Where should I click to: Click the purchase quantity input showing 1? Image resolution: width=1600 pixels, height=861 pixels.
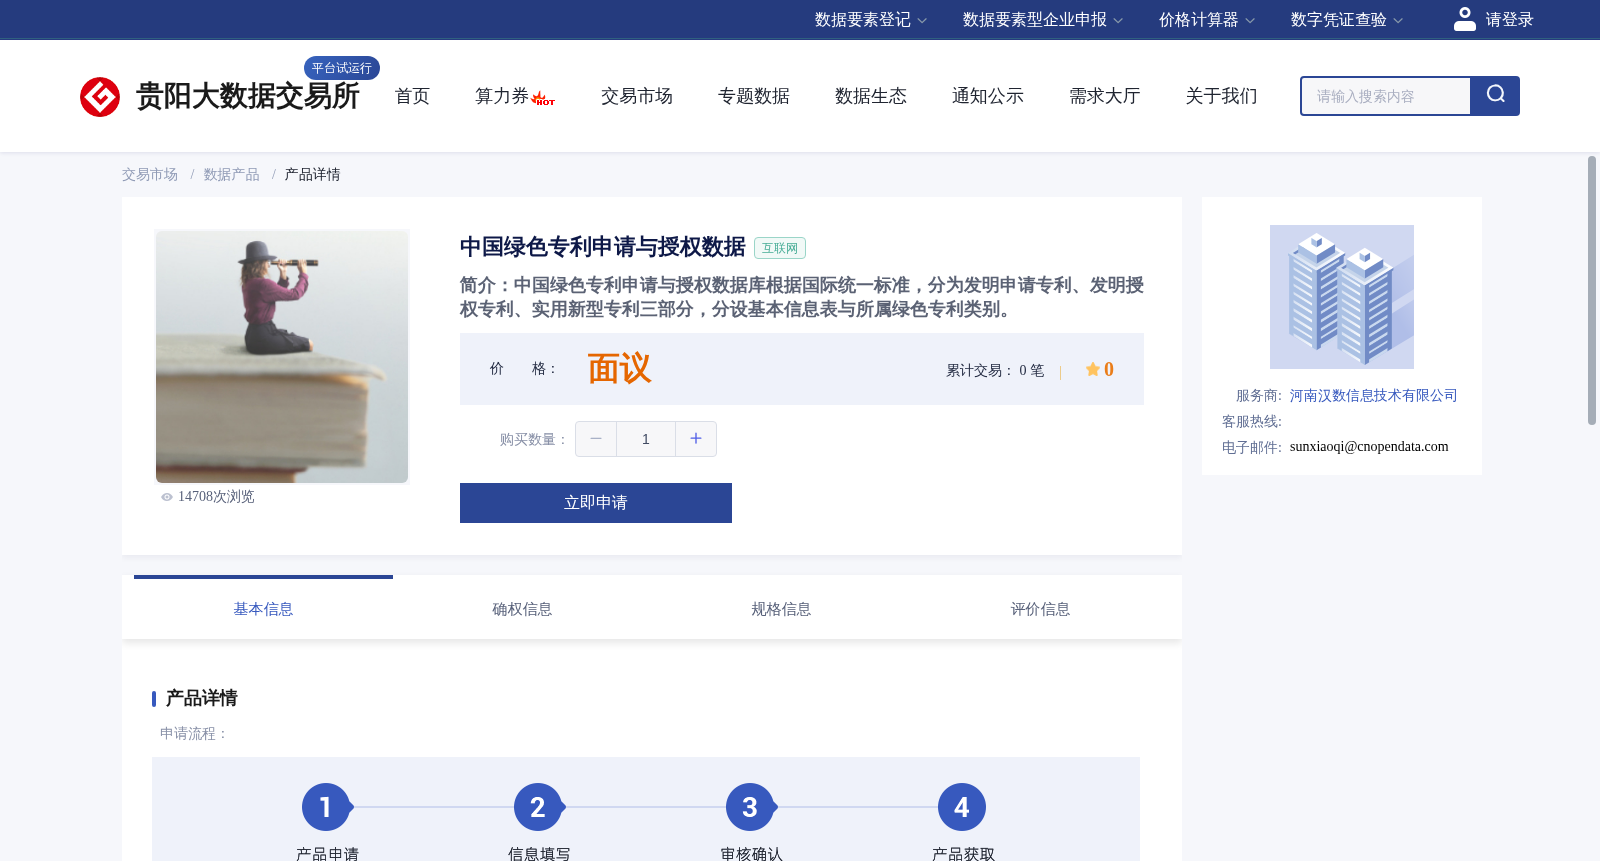[646, 439]
